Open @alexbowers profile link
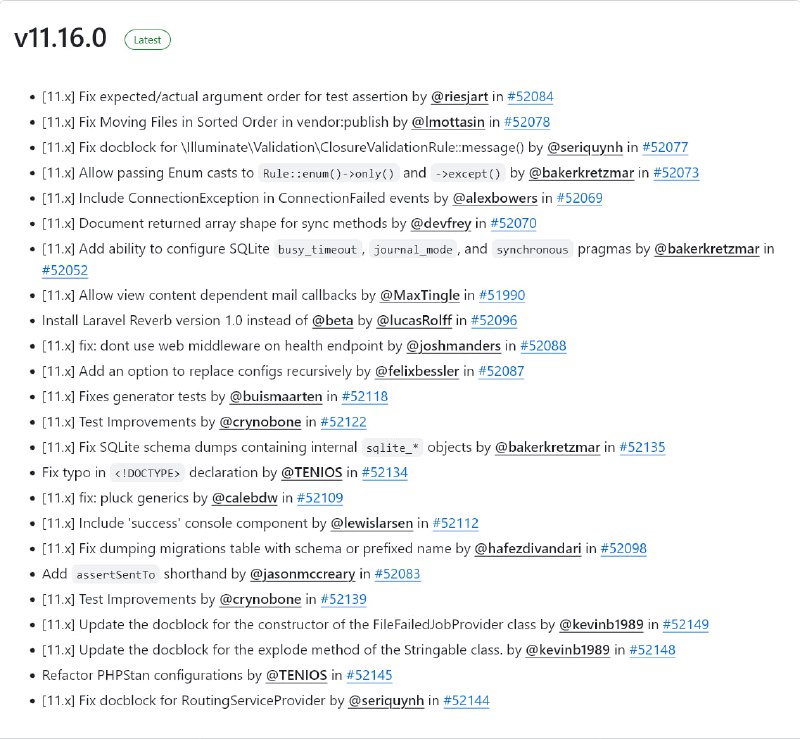Screen dimensions: 800x739 (495, 198)
